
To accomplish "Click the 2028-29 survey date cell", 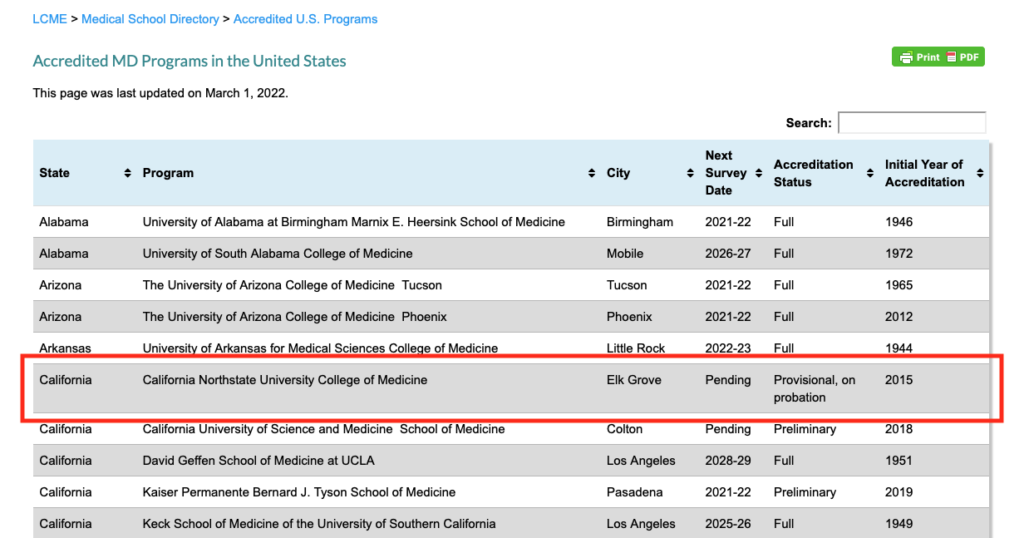I will tap(728, 460).
